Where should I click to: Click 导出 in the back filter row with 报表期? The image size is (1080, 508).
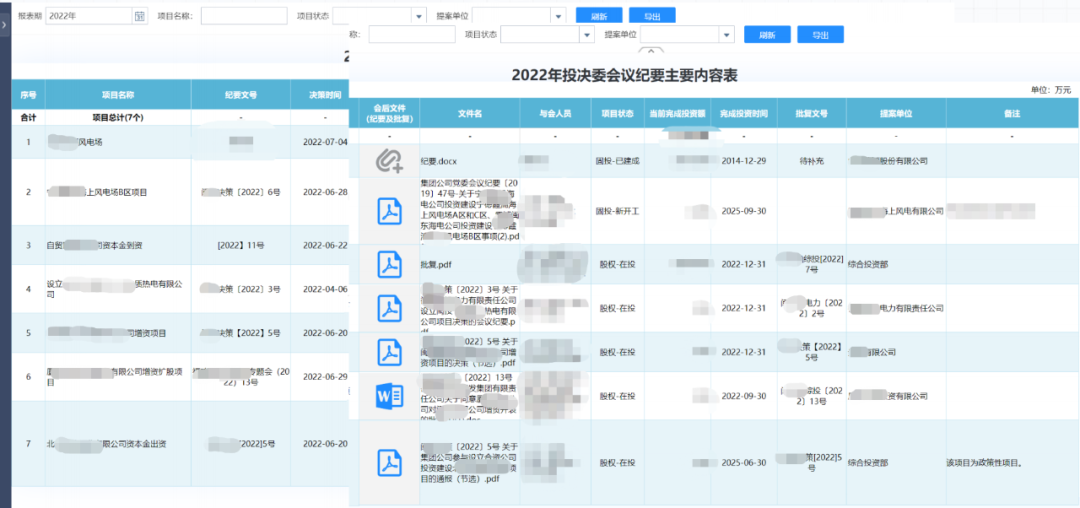pos(652,15)
